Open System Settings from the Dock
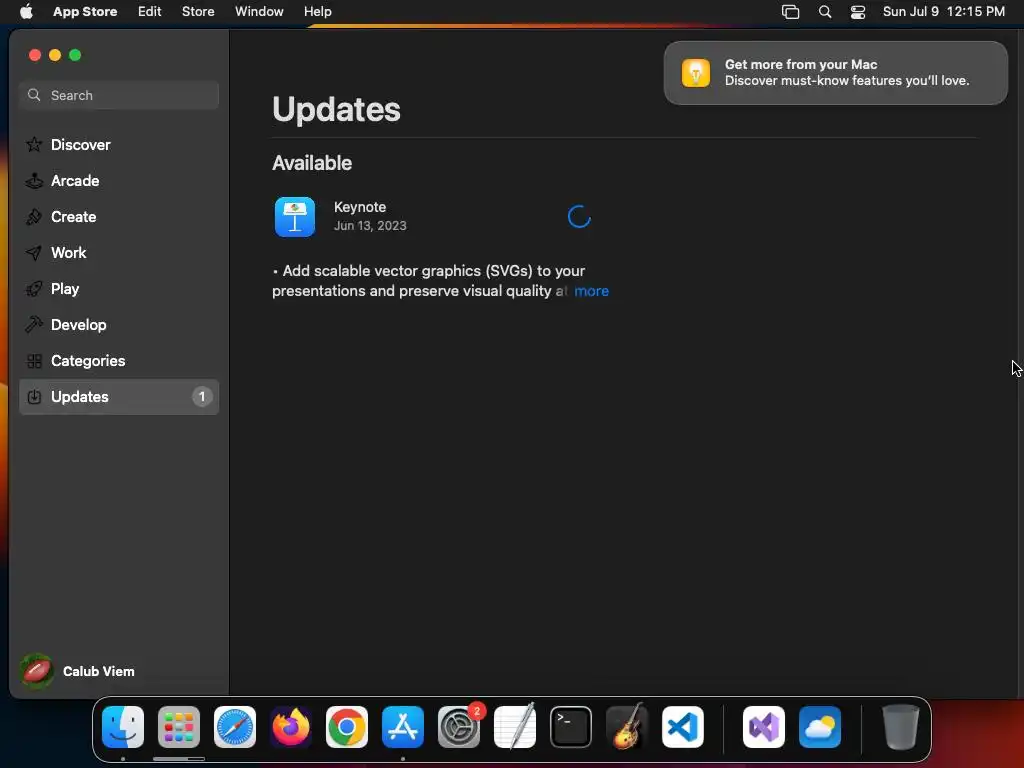1024x768 pixels. [458, 727]
